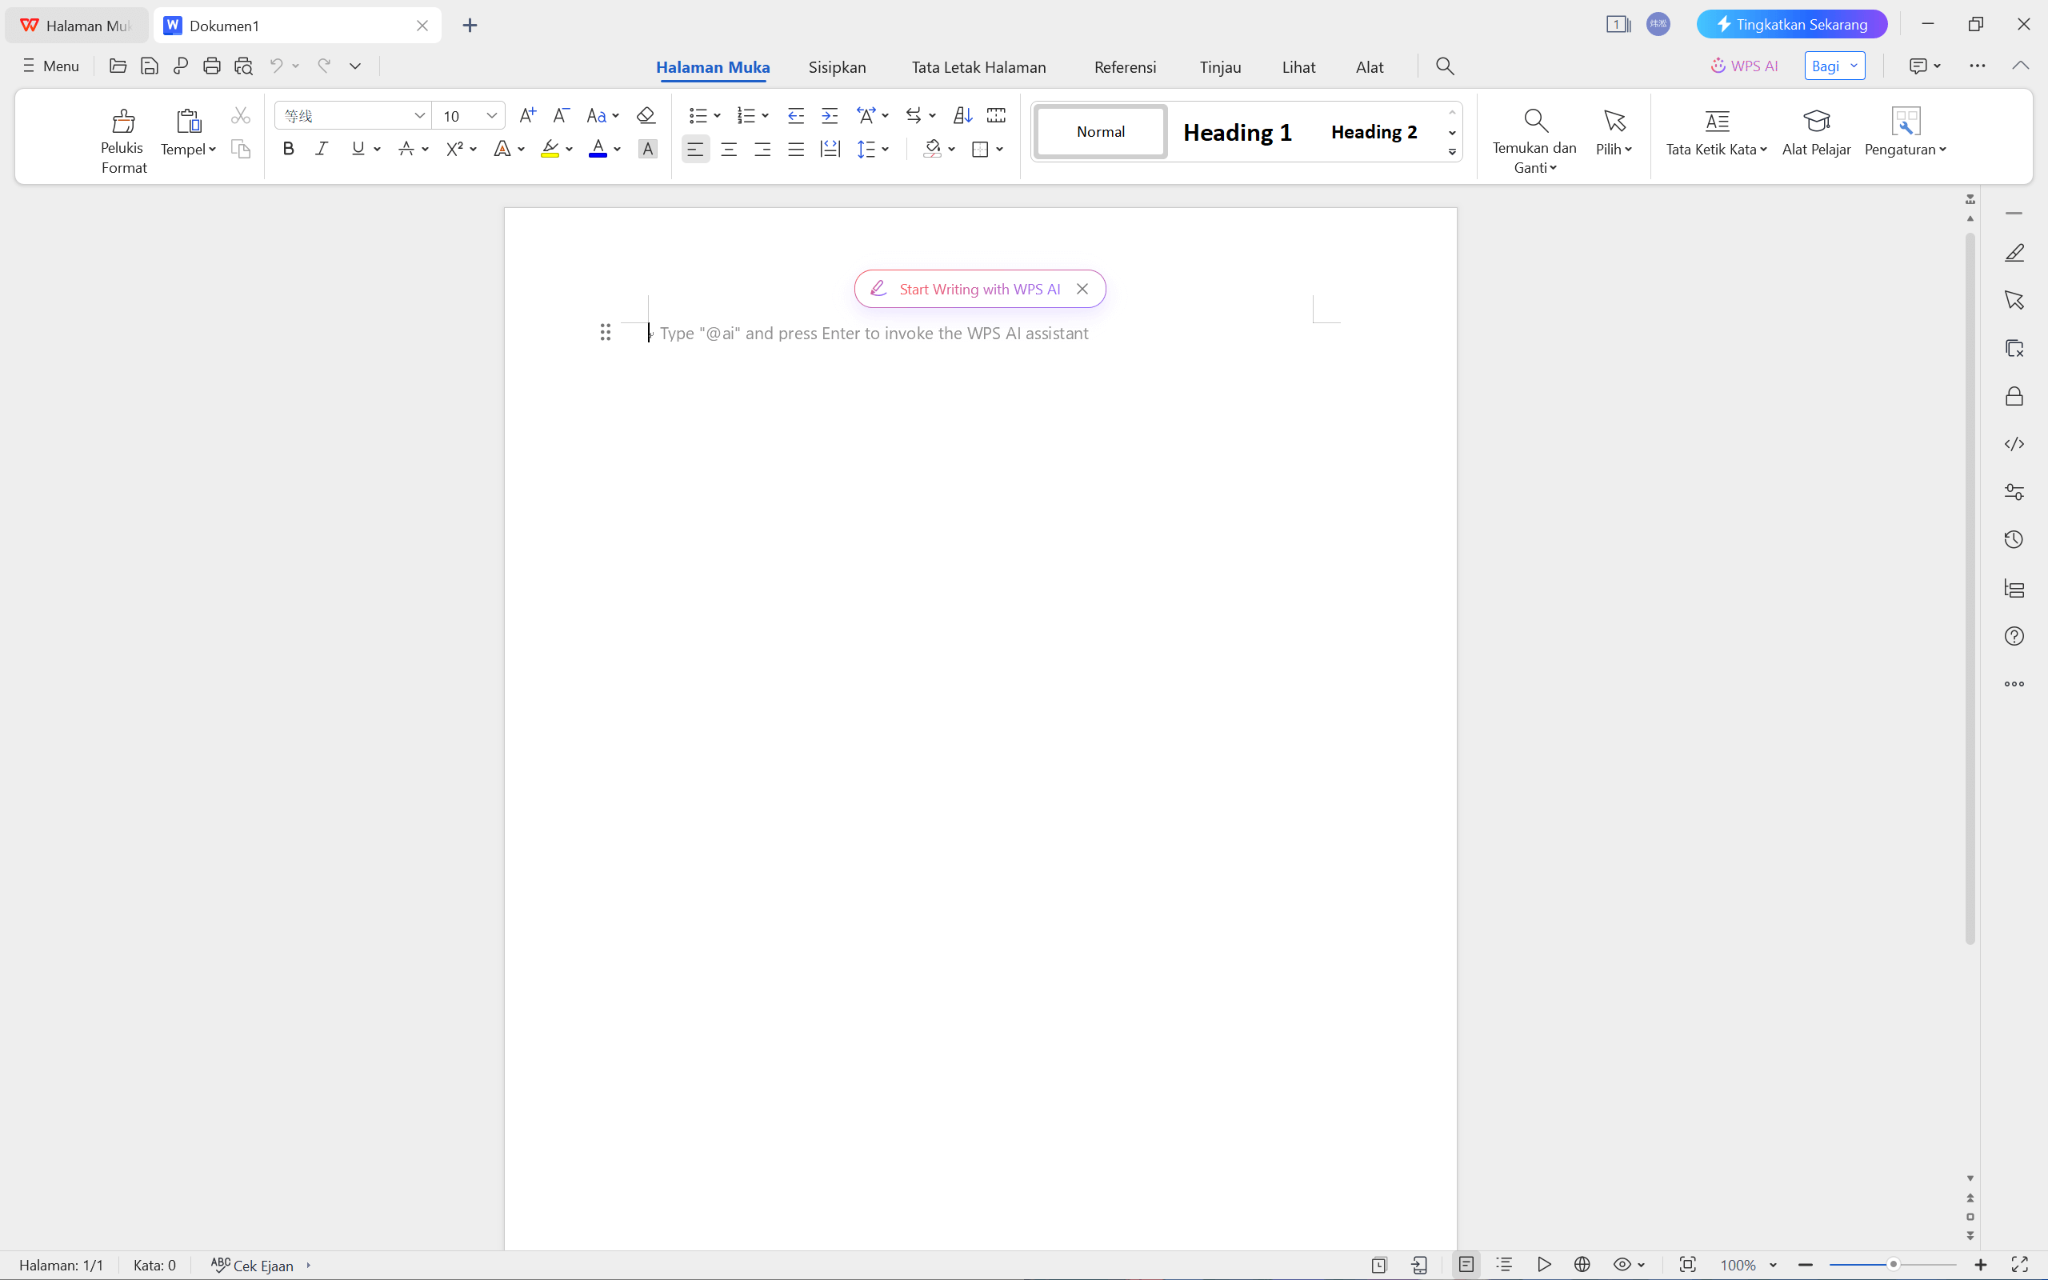This screenshot has height=1280, width=2048.
Task: Click the history clock icon in right sidebar
Action: (2015, 539)
